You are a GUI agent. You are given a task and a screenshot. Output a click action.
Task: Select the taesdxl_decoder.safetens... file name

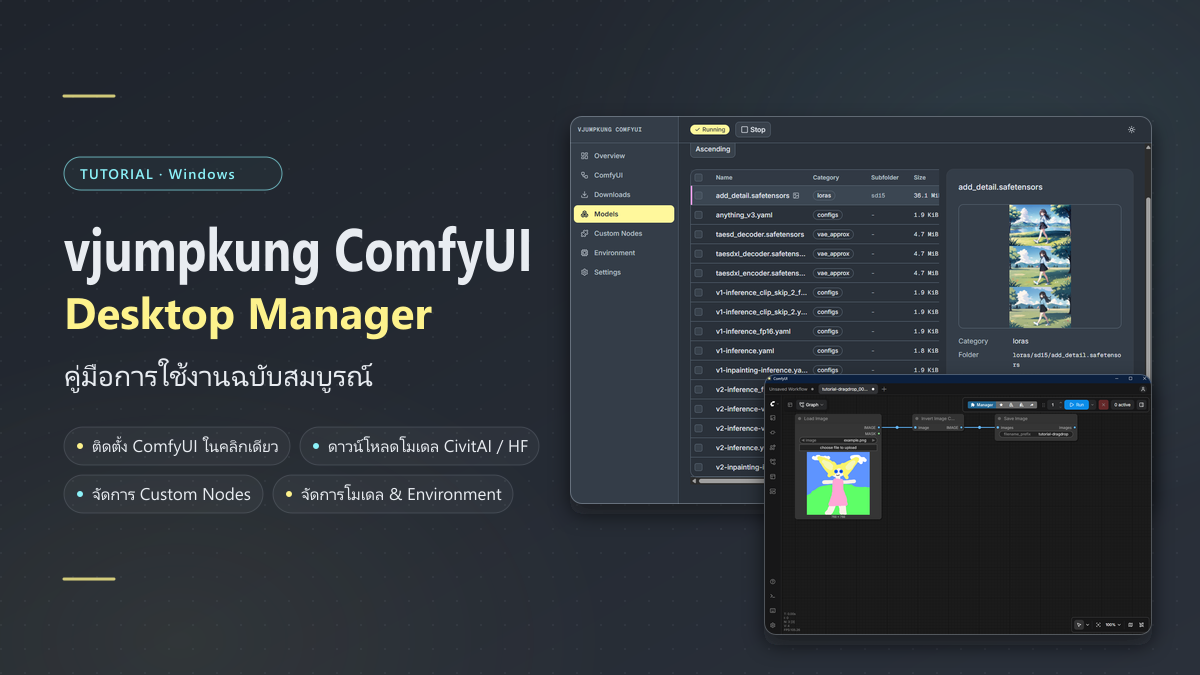(x=760, y=254)
